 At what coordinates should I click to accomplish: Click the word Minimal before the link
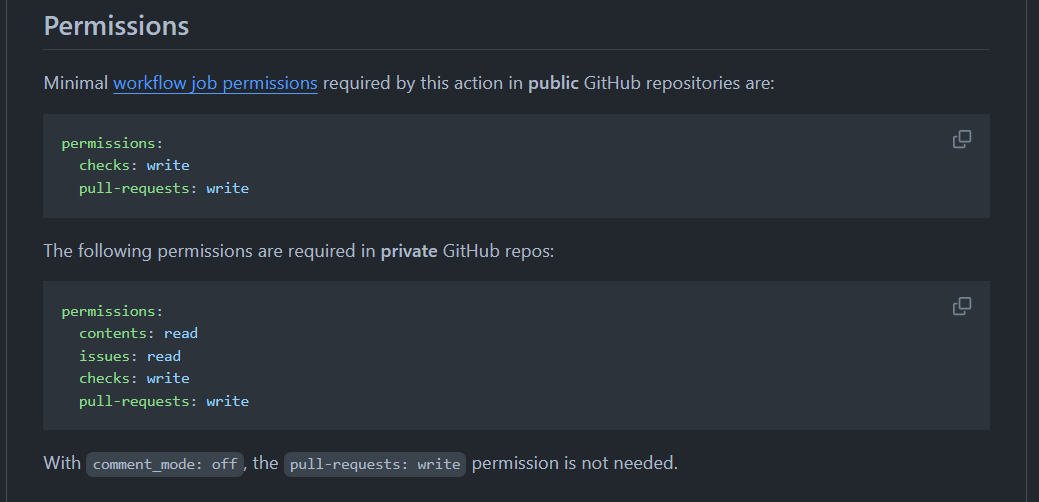point(76,83)
